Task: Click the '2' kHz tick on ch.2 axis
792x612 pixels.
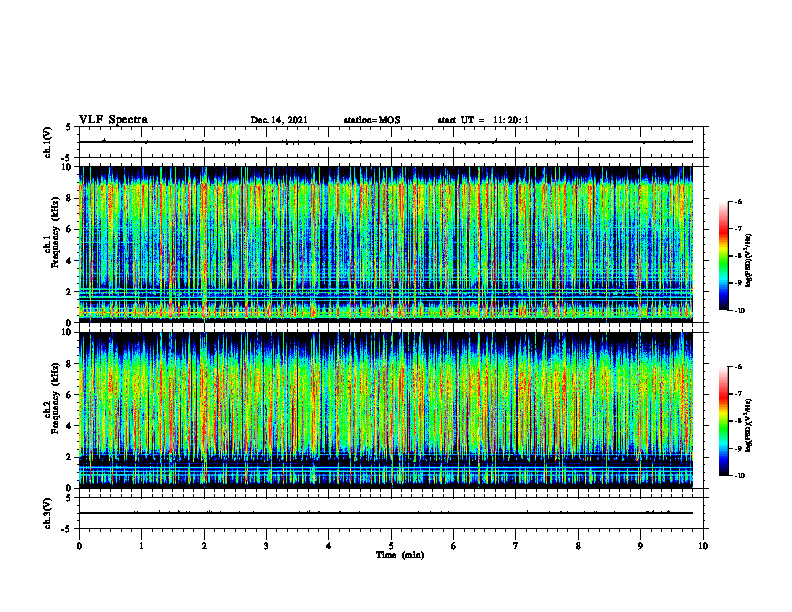Action: (69, 457)
